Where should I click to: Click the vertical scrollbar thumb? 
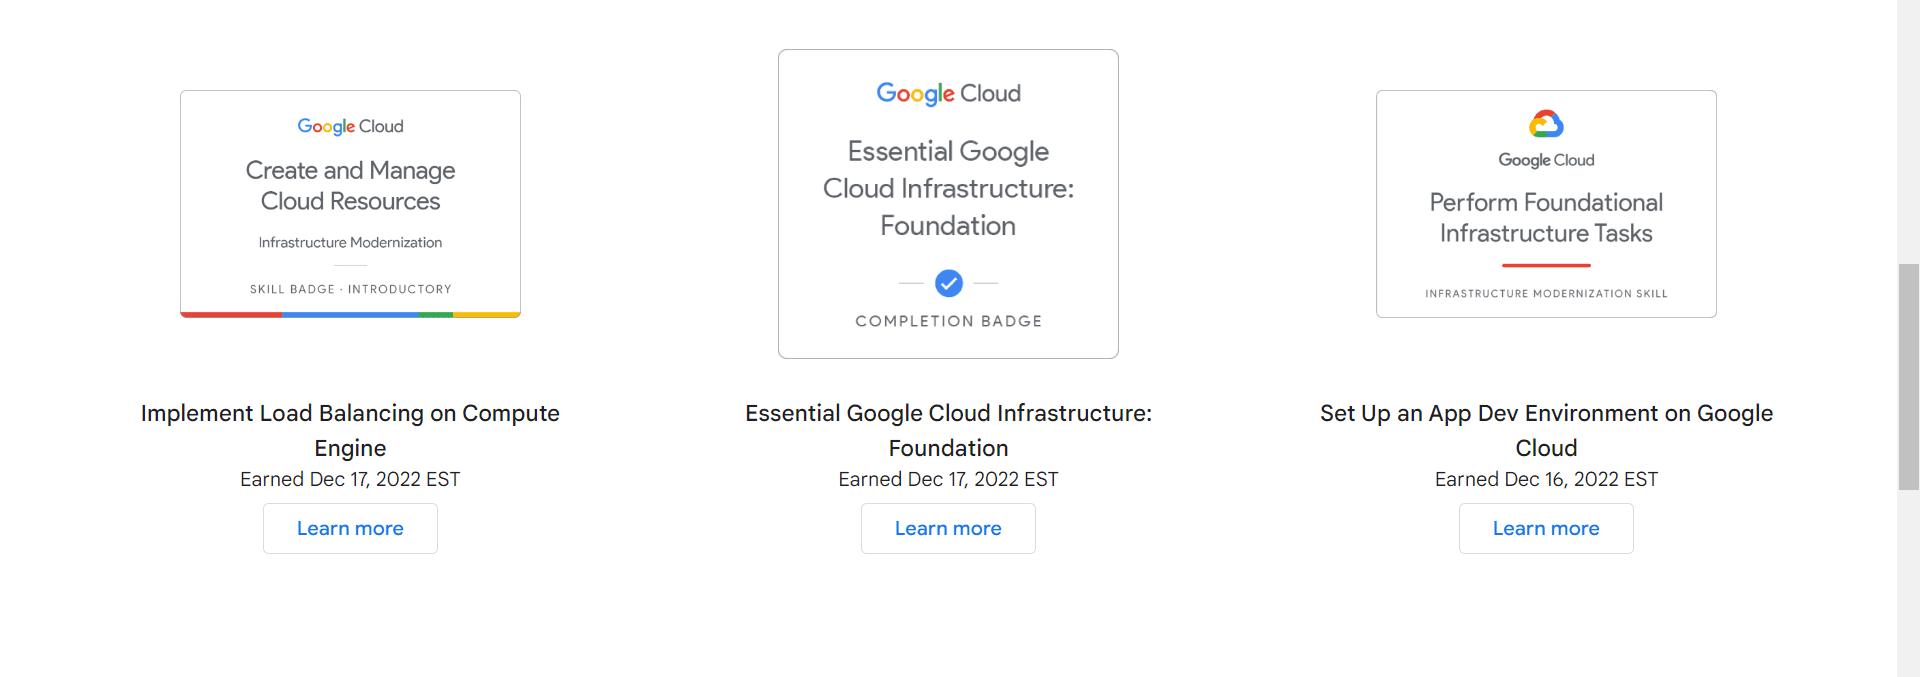coord(1908,376)
